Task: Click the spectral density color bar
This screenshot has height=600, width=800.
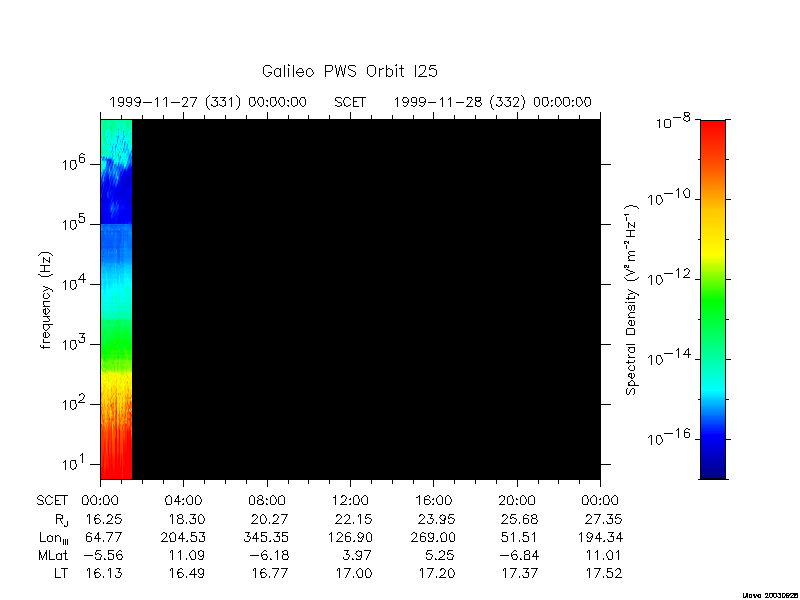Action: 713,299
